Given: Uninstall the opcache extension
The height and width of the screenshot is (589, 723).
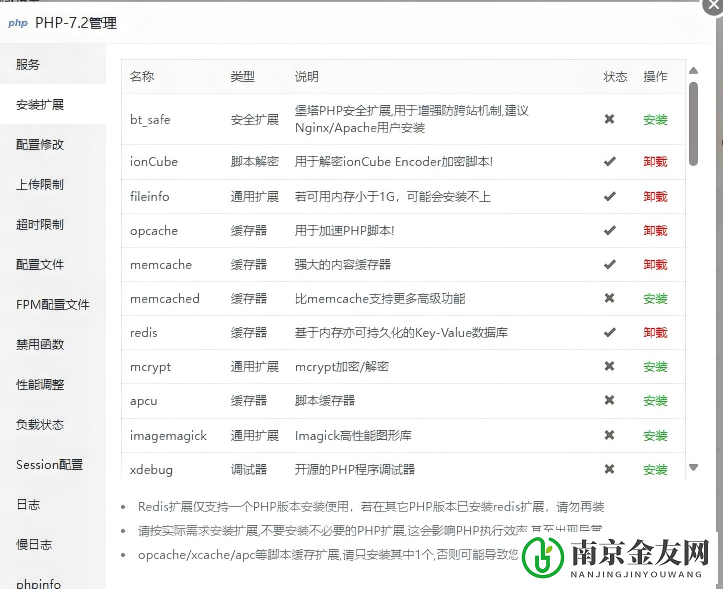Looking at the screenshot, I should pos(655,231).
